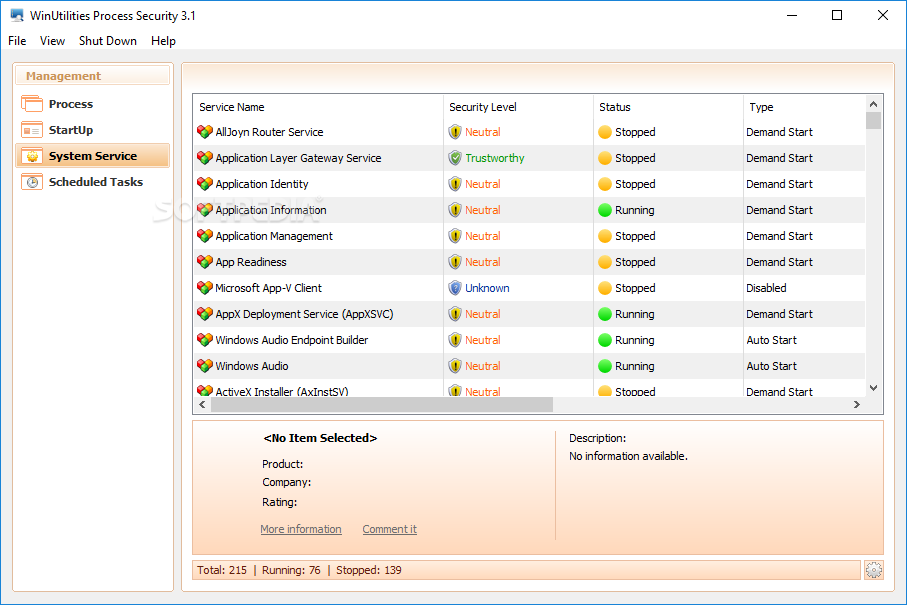Click the horizontal scrollbar right arrow

(x=857, y=405)
